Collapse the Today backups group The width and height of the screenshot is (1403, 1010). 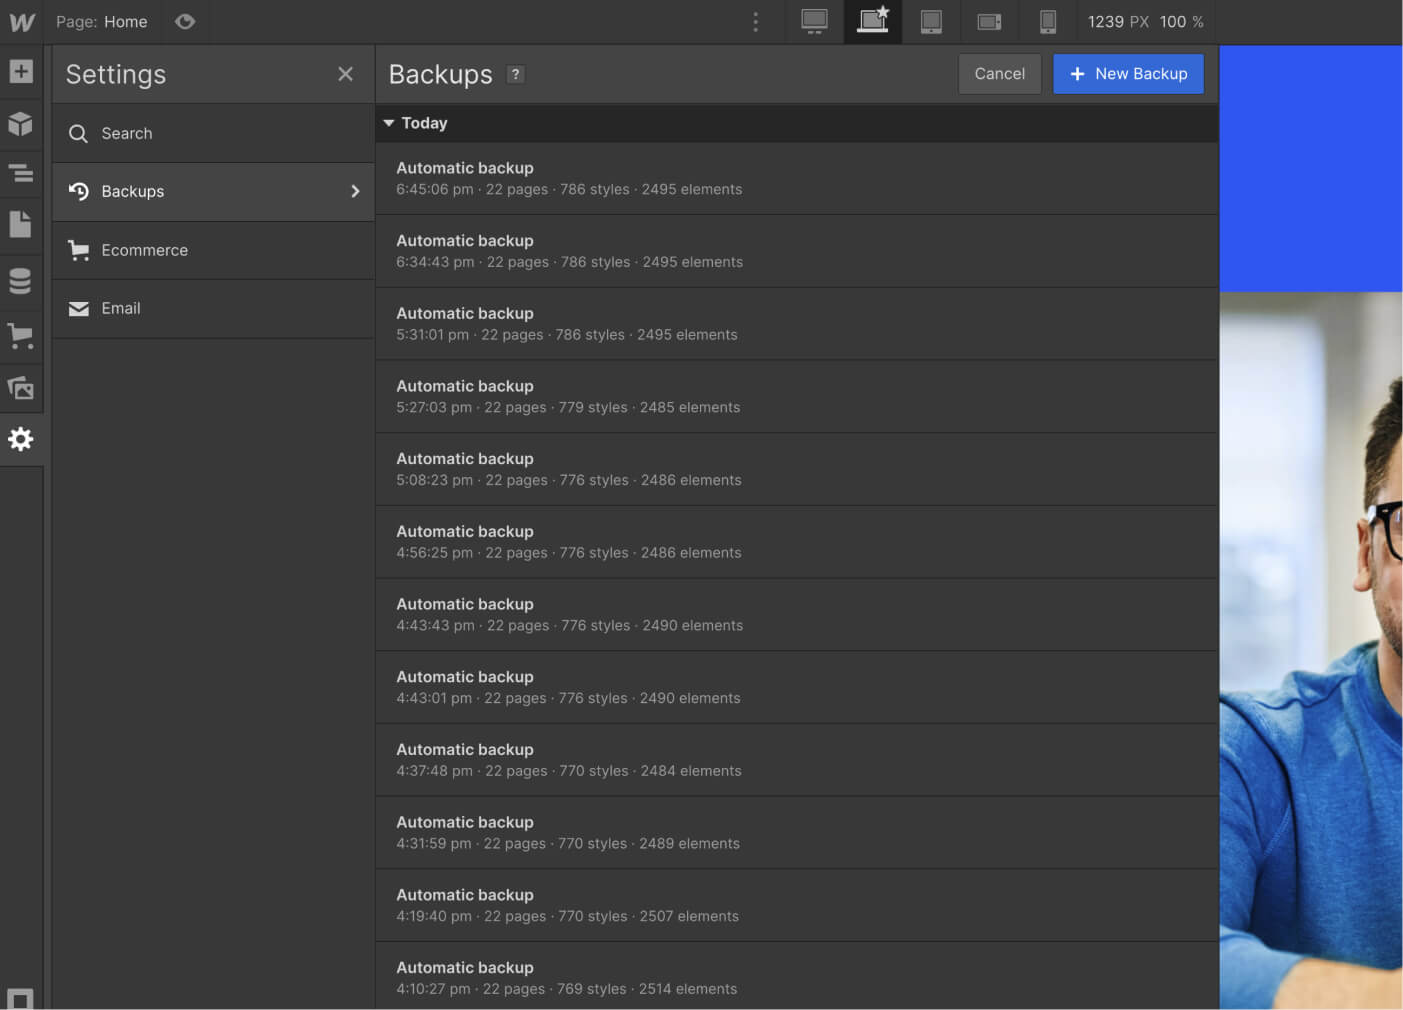tap(389, 123)
